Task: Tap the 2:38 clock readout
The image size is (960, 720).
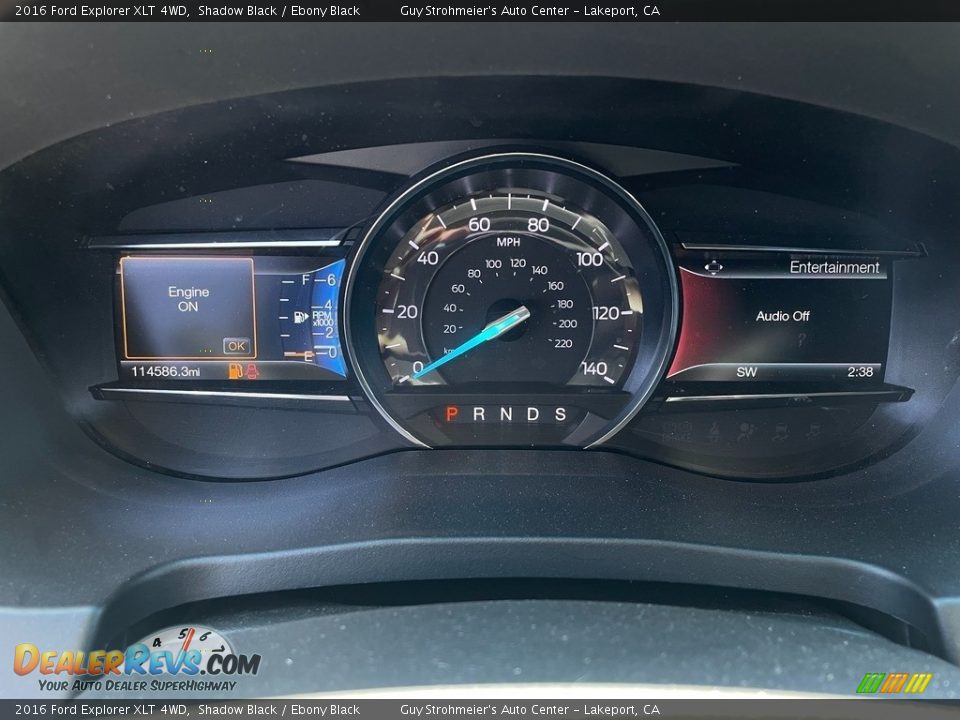Action: point(860,372)
